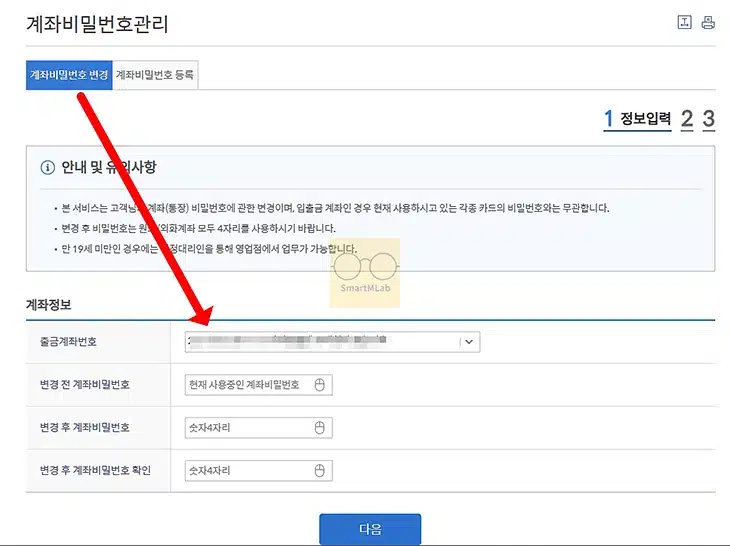The height and width of the screenshot is (546, 730).
Task: Focus the 변경 전 계좌비밀번호 input field
Action: (x=247, y=385)
